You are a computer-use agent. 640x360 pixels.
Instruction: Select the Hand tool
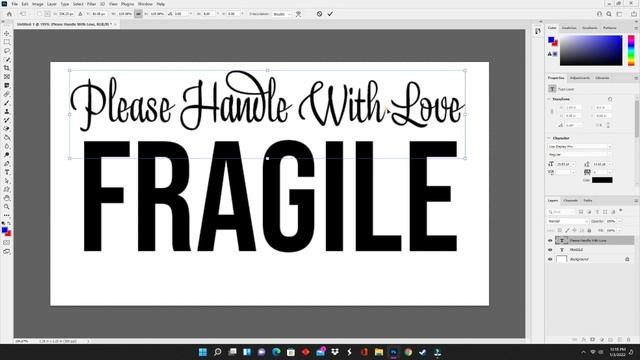click(x=7, y=198)
